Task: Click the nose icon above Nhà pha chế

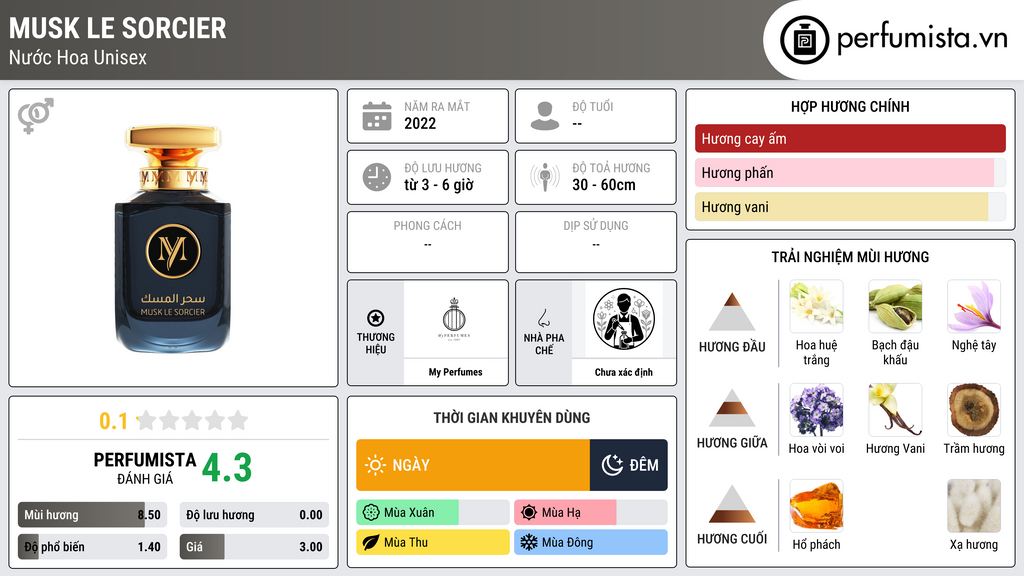Action: pos(543,319)
